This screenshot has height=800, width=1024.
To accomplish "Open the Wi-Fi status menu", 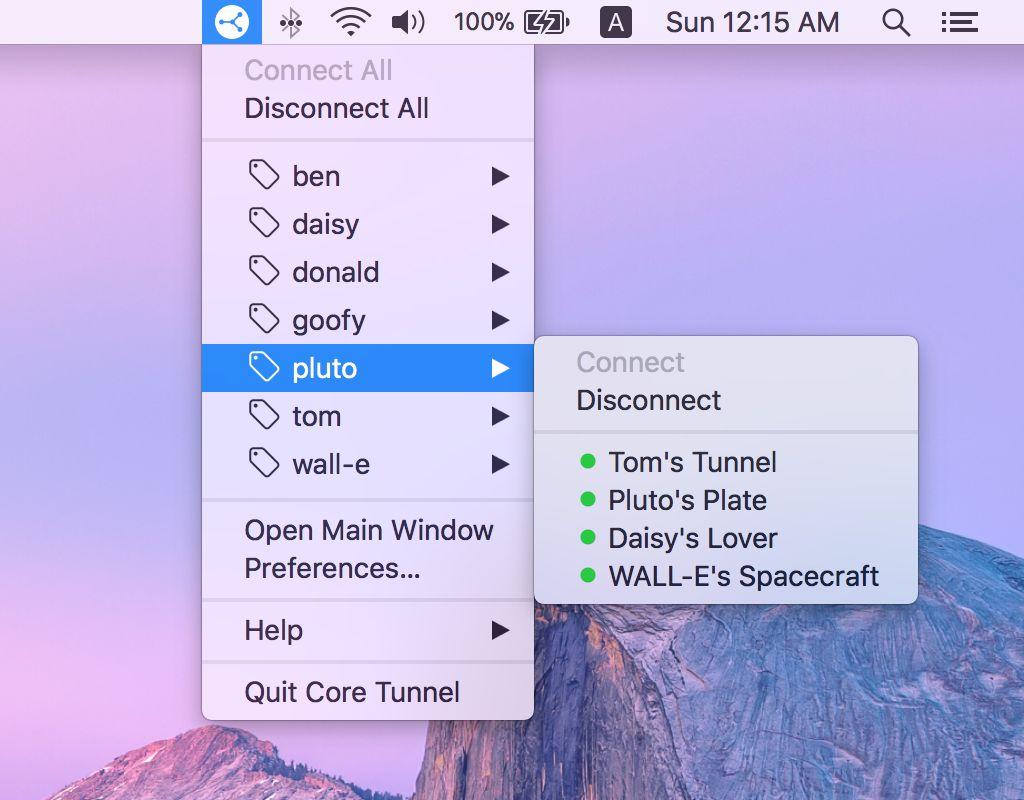I will [x=351, y=23].
